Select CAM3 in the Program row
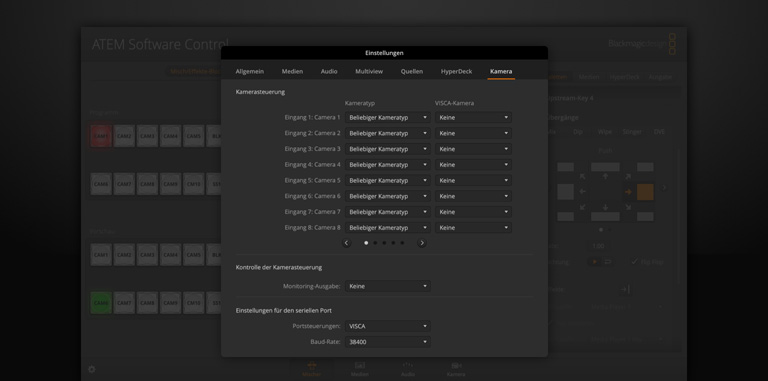Viewport: 768px width, 381px height. 147,136
